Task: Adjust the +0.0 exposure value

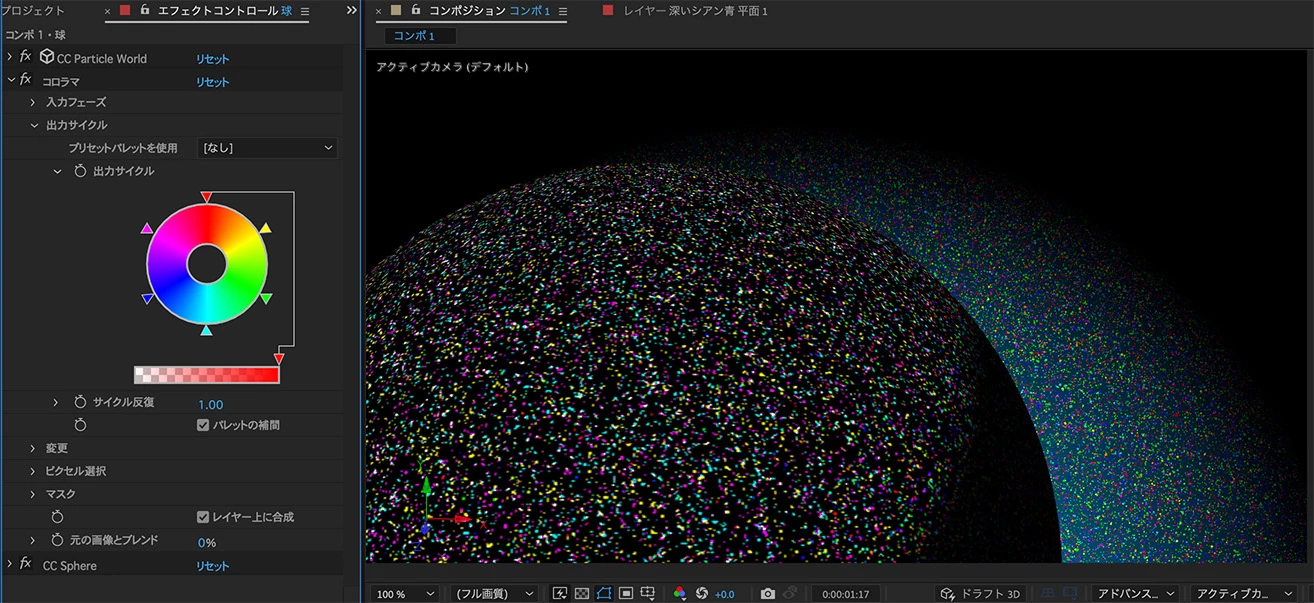Action: click(724, 595)
